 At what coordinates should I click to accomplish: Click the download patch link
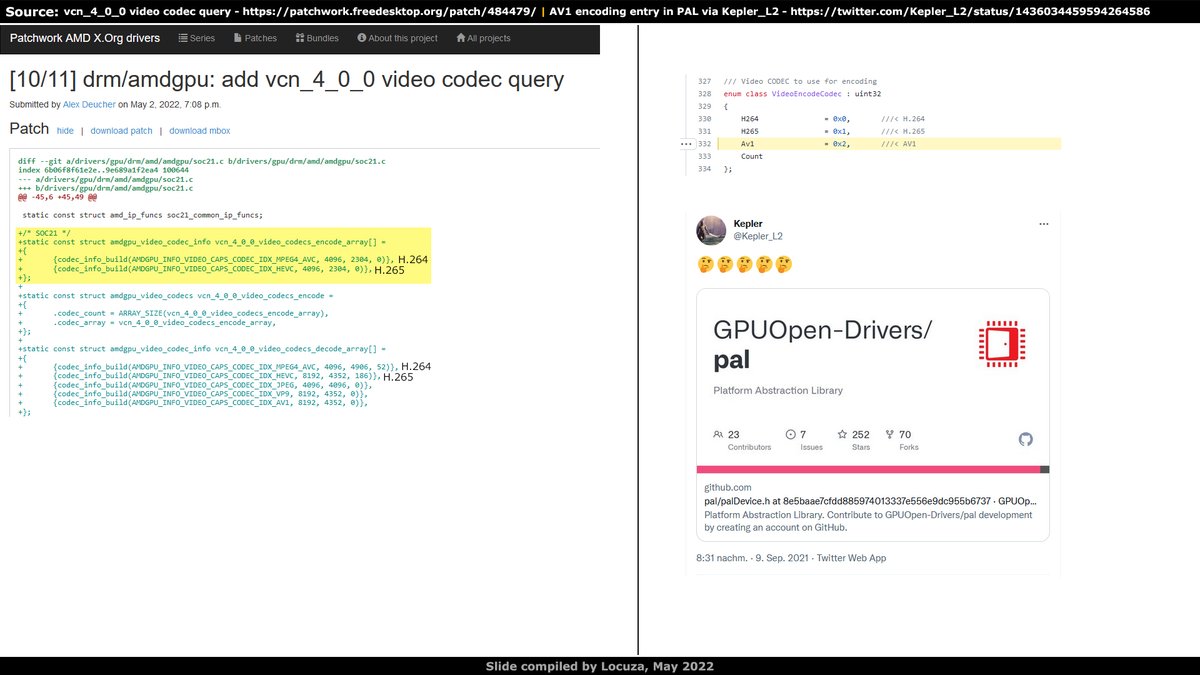(121, 131)
